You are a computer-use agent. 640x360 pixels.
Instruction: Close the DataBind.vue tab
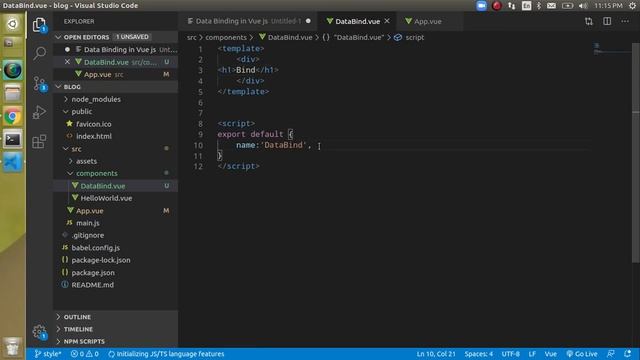pyautogui.click(x=387, y=21)
